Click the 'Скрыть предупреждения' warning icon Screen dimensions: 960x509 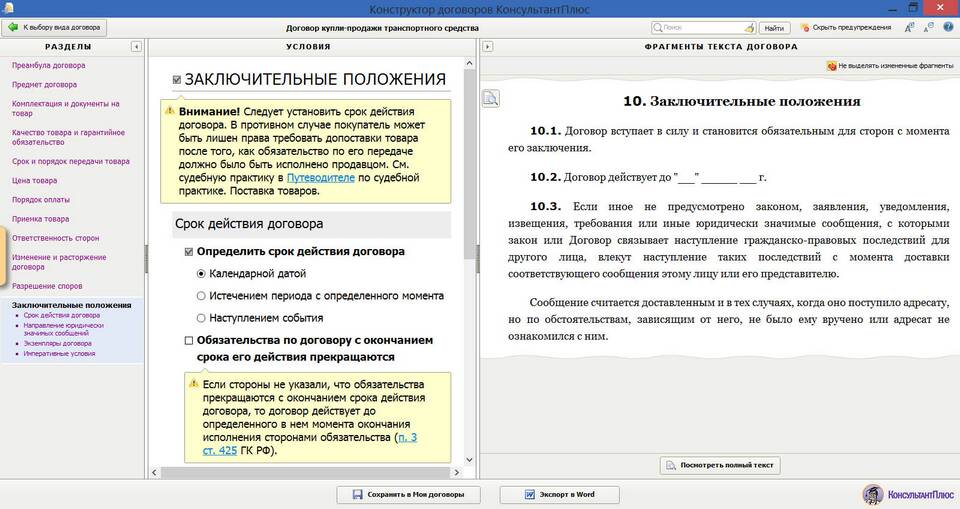(x=804, y=28)
